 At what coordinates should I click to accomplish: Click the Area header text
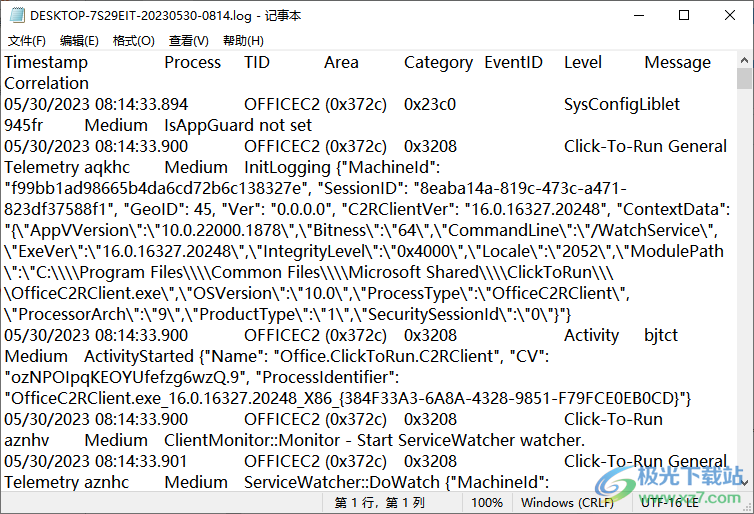pyautogui.click(x=341, y=63)
